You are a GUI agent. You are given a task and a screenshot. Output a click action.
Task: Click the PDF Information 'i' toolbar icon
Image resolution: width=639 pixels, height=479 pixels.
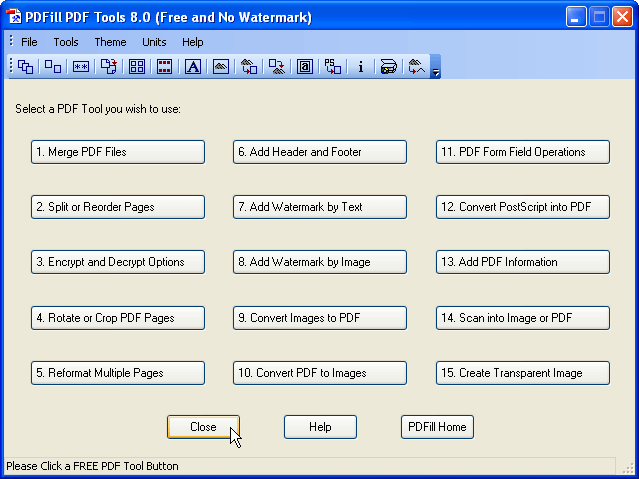pyautogui.click(x=361, y=67)
